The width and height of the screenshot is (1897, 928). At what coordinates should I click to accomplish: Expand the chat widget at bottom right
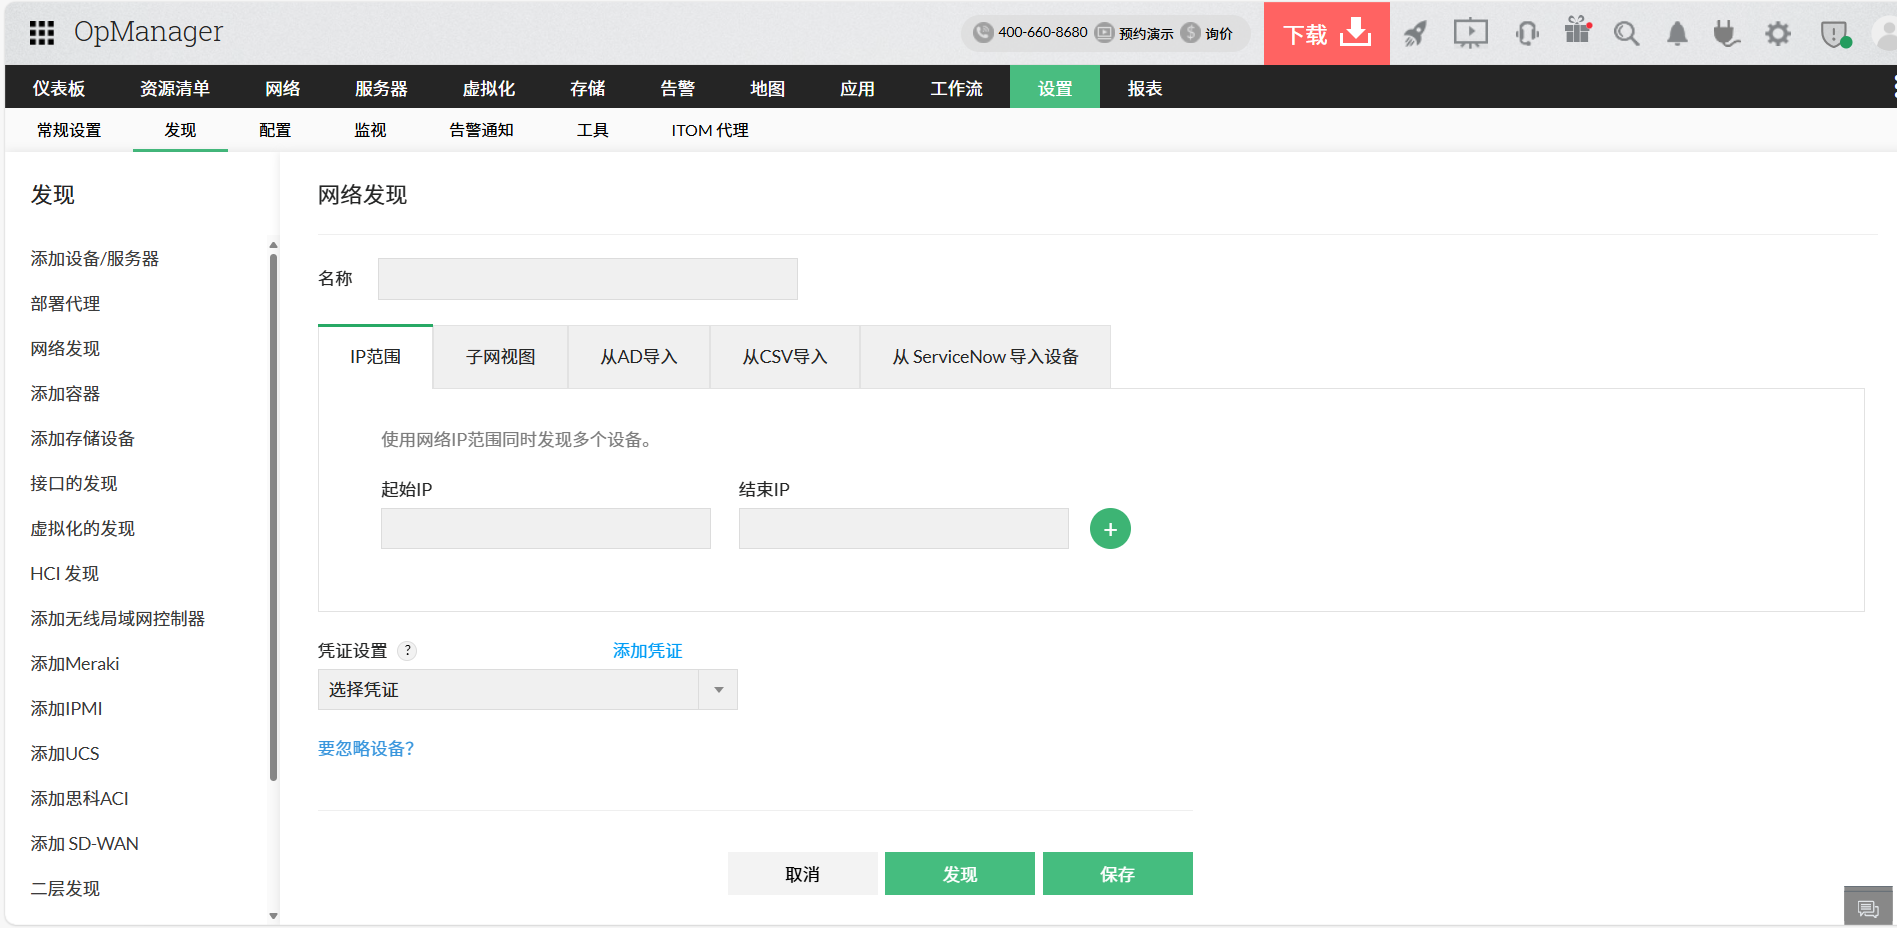pos(1868,906)
